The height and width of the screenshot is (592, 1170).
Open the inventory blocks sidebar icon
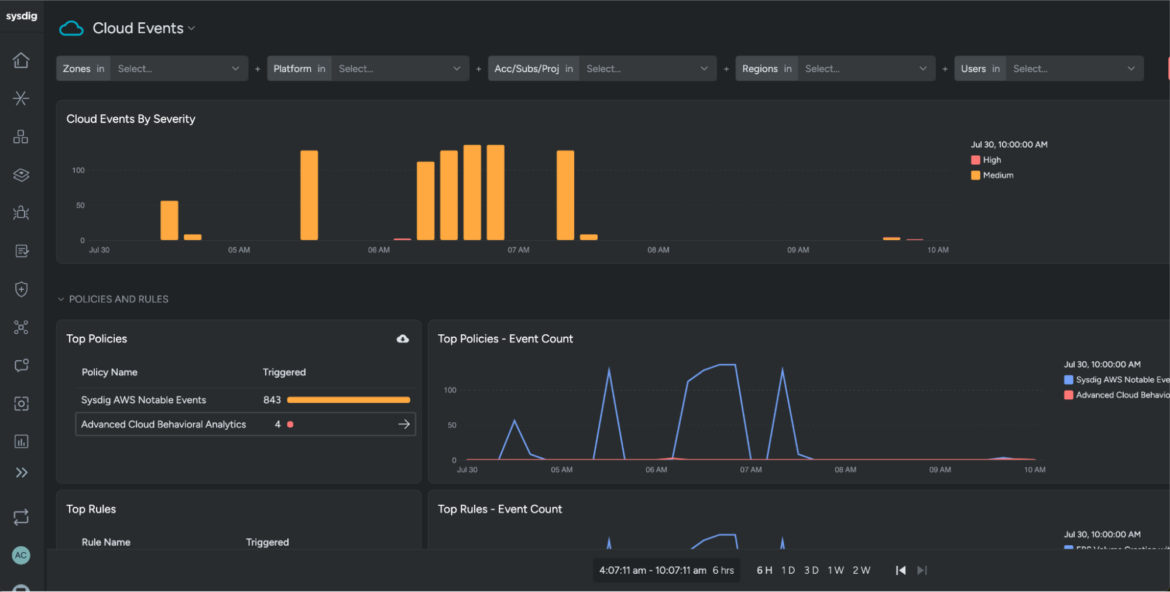21,137
